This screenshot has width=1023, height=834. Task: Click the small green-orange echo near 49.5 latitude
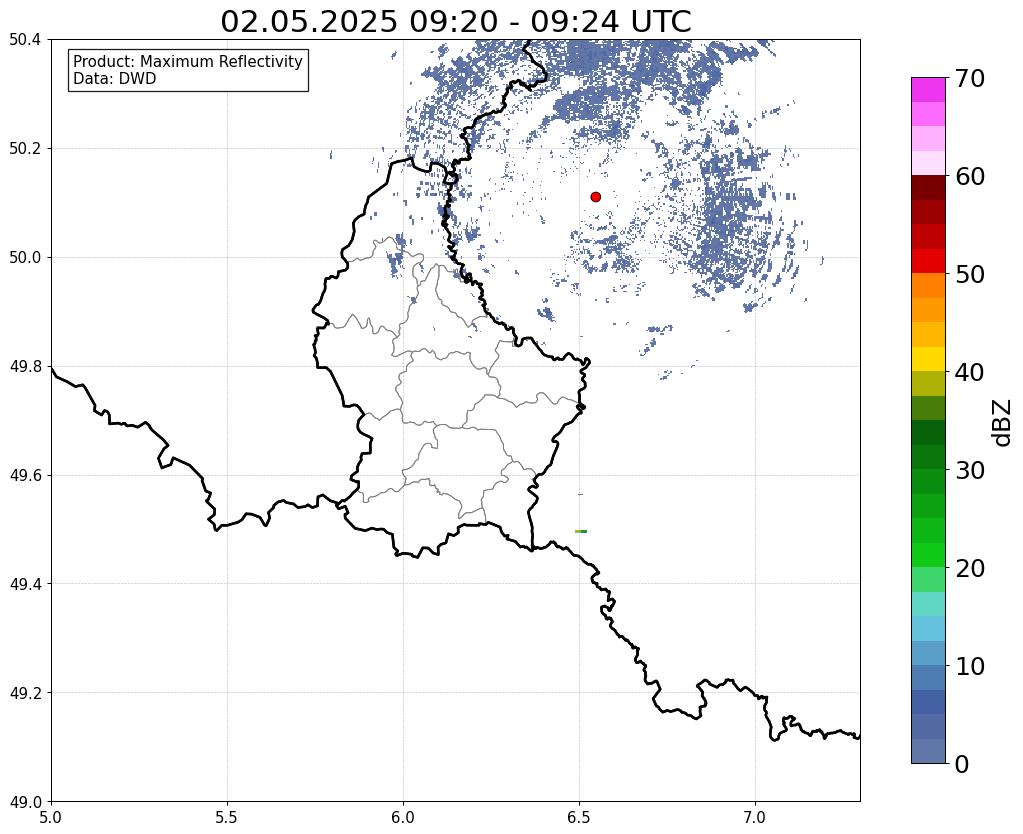click(581, 531)
